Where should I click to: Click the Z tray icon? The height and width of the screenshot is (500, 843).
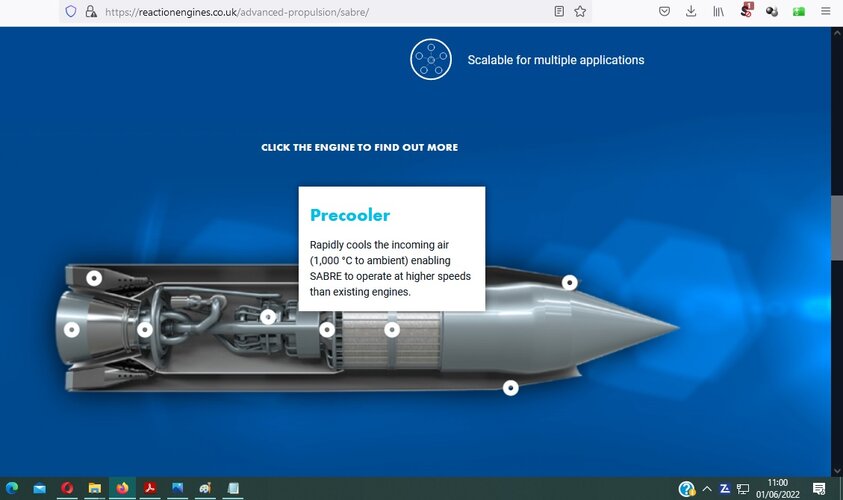725,489
